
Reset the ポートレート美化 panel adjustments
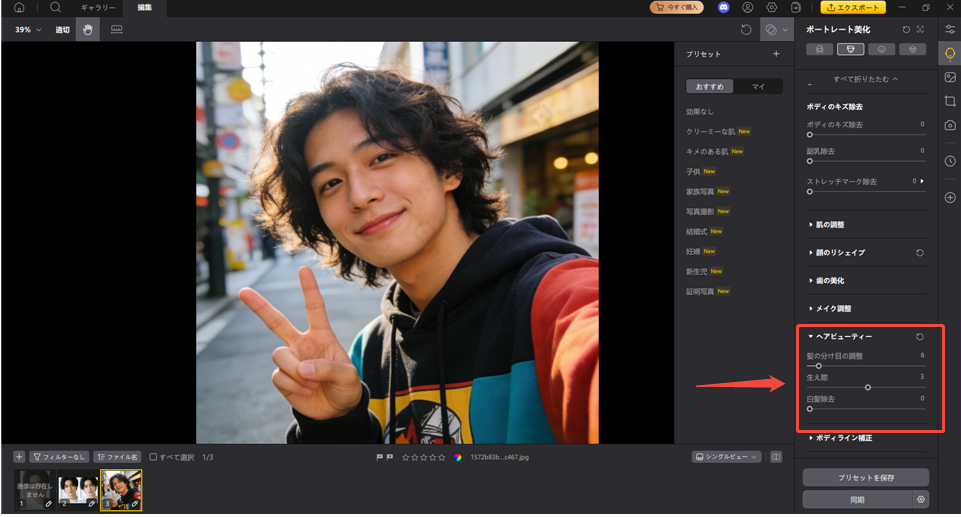coord(906,29)
